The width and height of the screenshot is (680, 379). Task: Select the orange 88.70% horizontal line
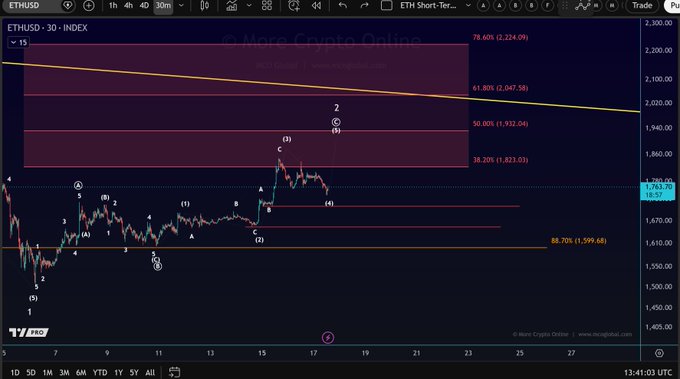tap(275, 248)
